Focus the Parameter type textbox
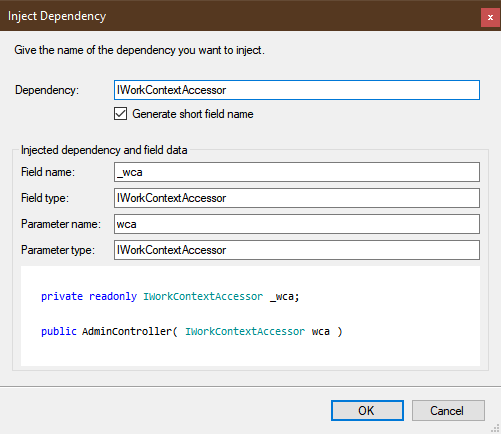The width and height of the screenshot is (501, 434). point(297,250)
